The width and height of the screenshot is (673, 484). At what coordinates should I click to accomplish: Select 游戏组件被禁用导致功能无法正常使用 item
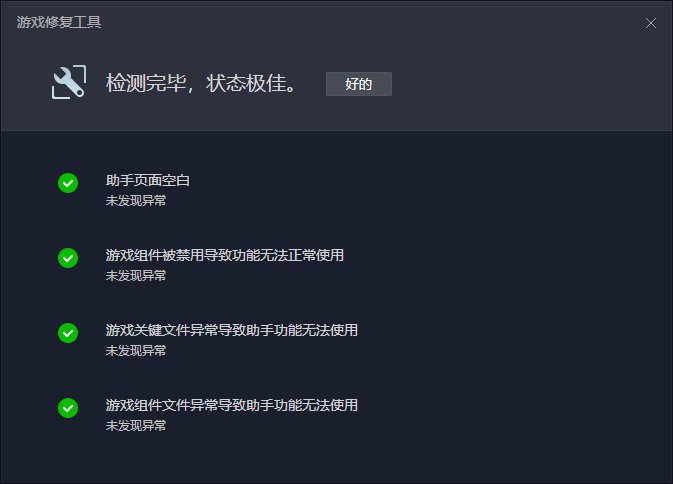coord(224,255)
